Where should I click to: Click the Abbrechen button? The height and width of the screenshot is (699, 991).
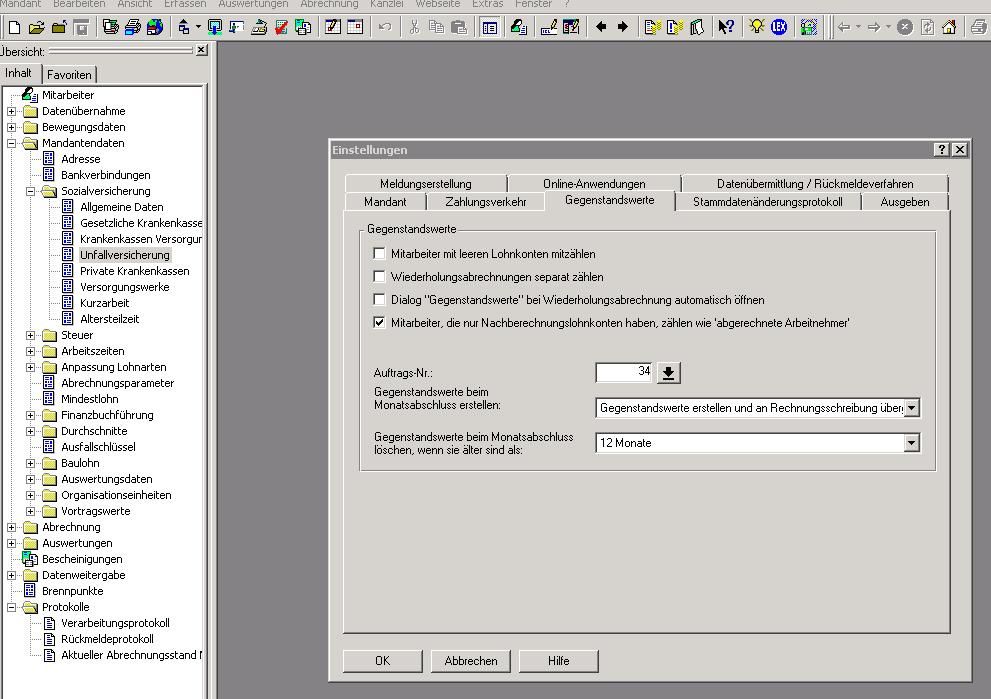470,661
